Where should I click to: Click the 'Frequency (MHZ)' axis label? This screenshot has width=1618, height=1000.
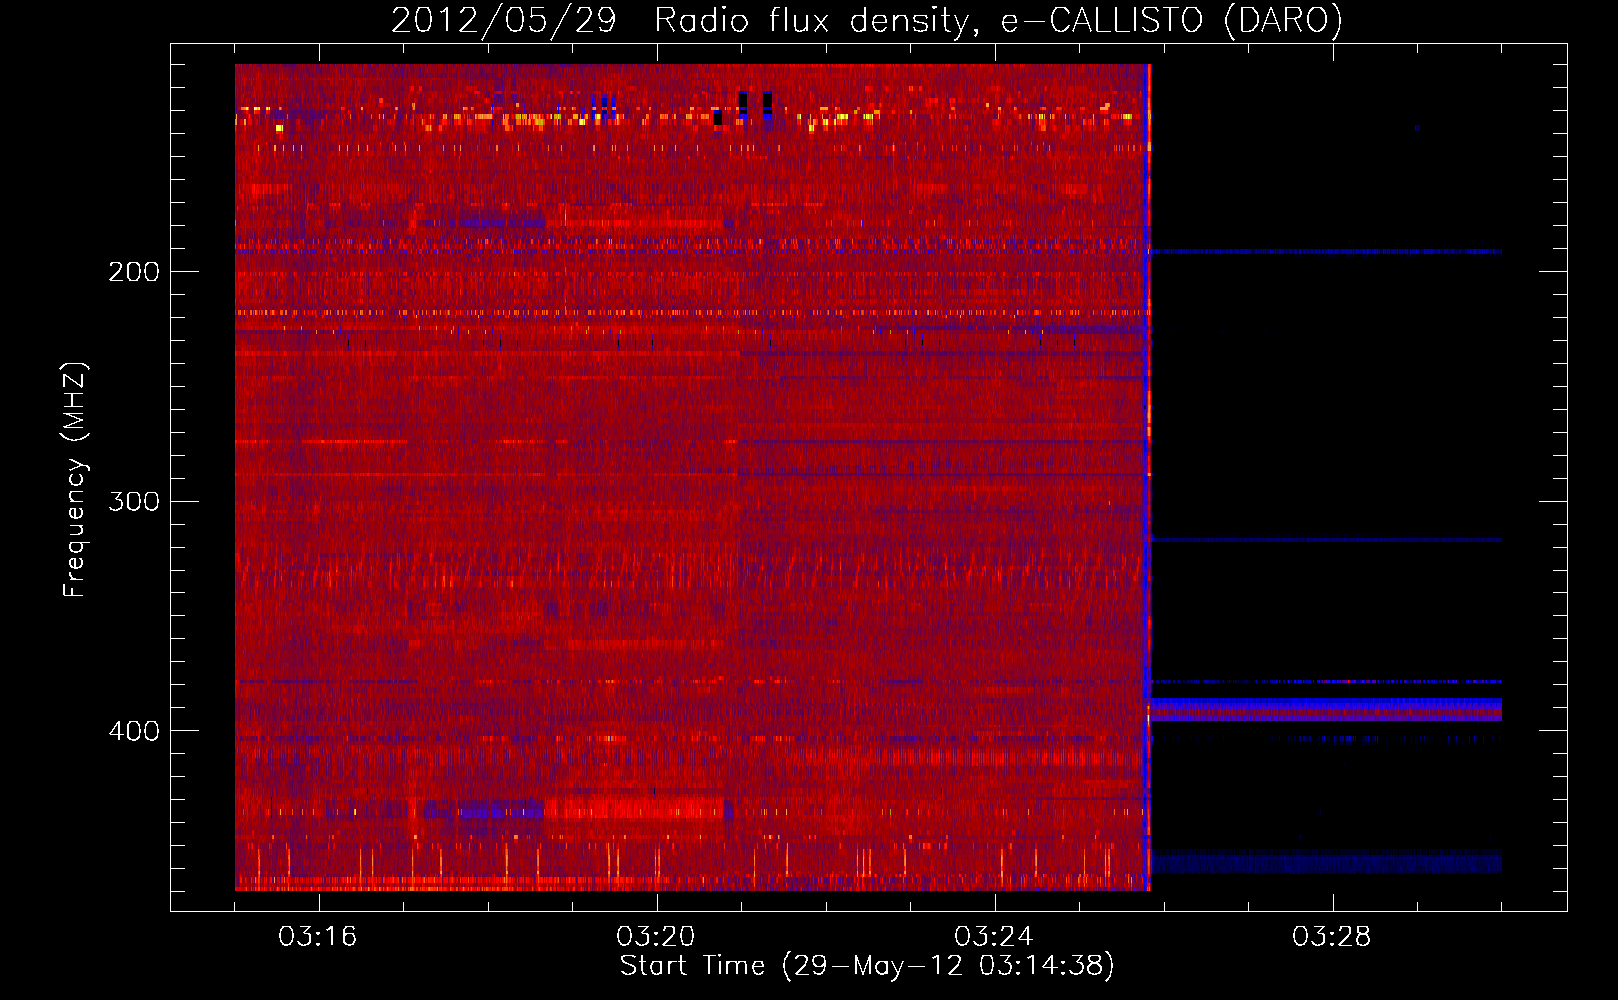click(x=75, y=480)
